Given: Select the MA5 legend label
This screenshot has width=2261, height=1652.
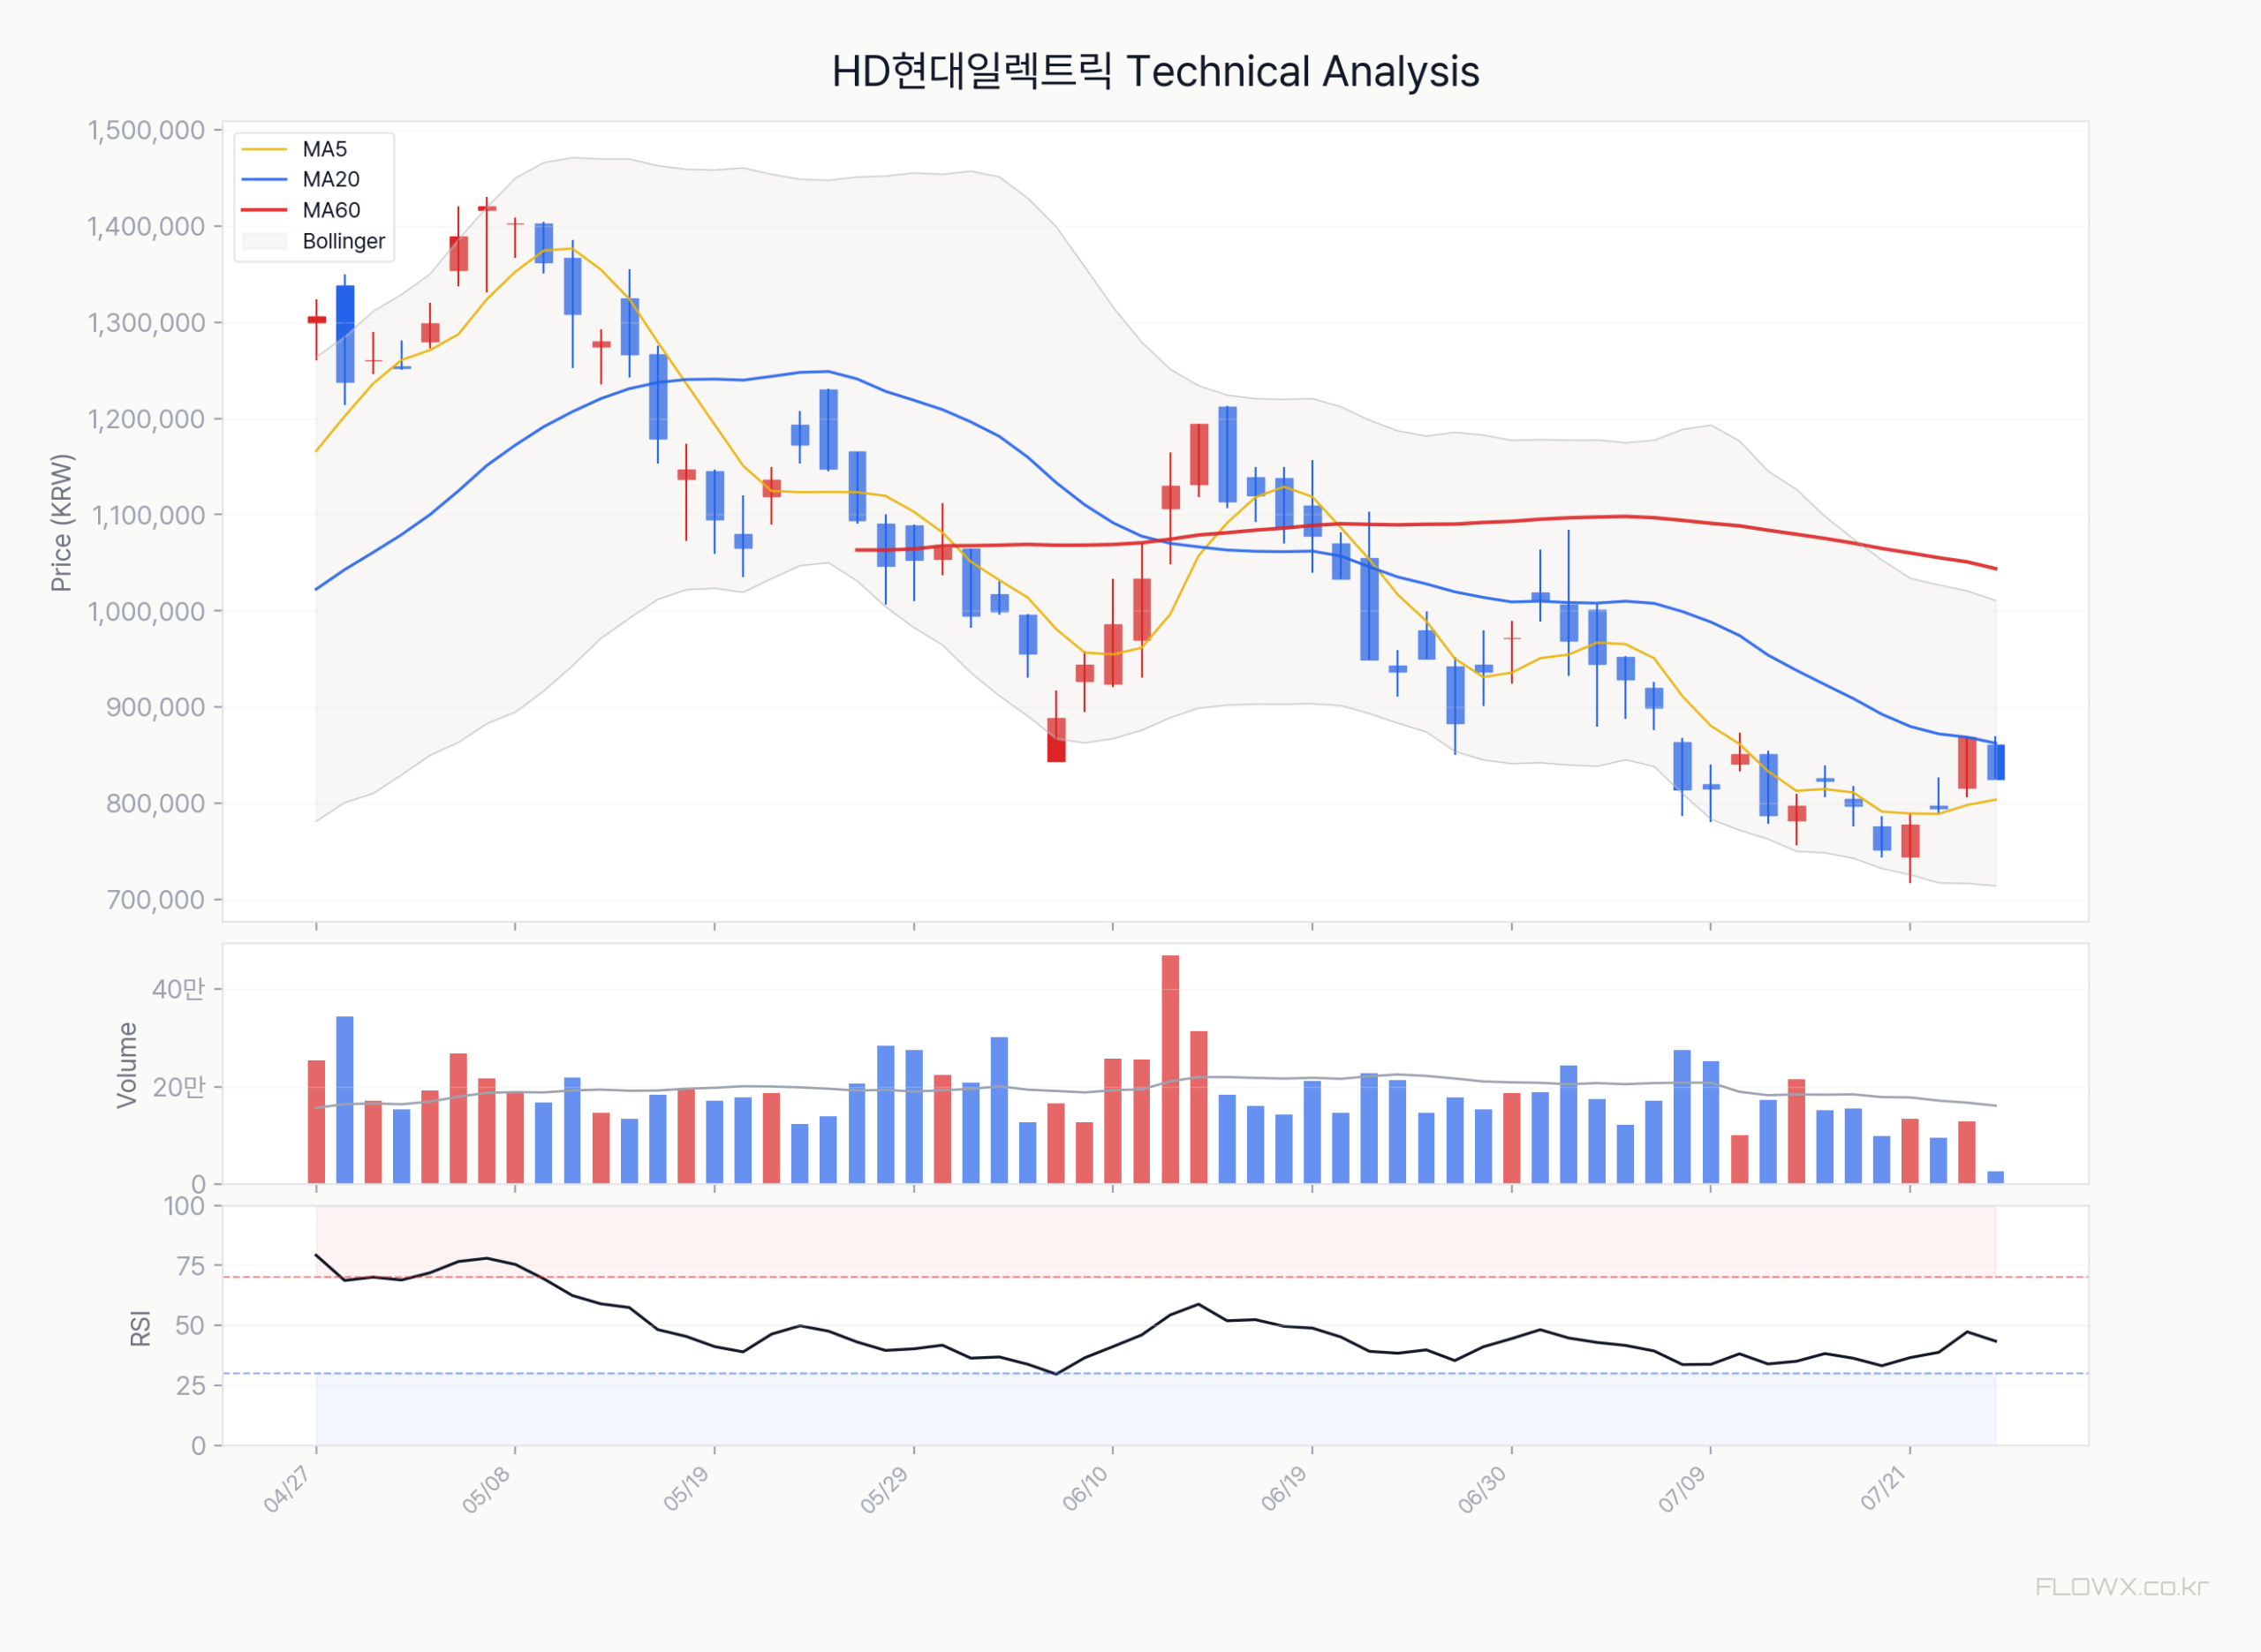Looking at the screenshot, I should click(x=325, y=149).
